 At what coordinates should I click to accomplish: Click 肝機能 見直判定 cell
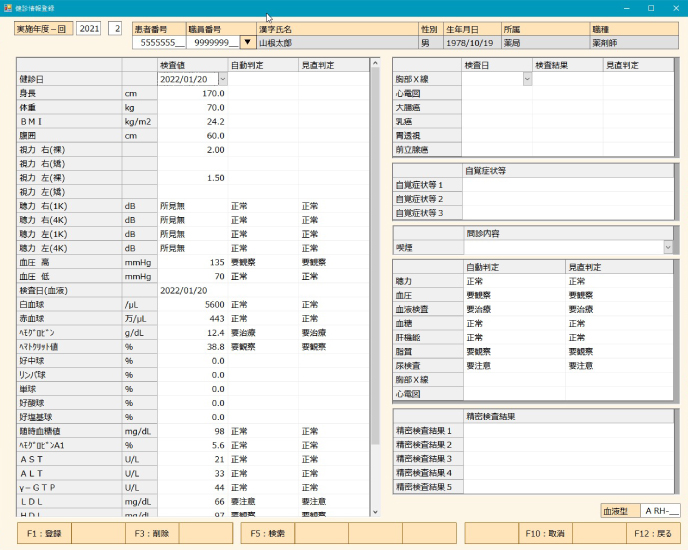(619, 338)
